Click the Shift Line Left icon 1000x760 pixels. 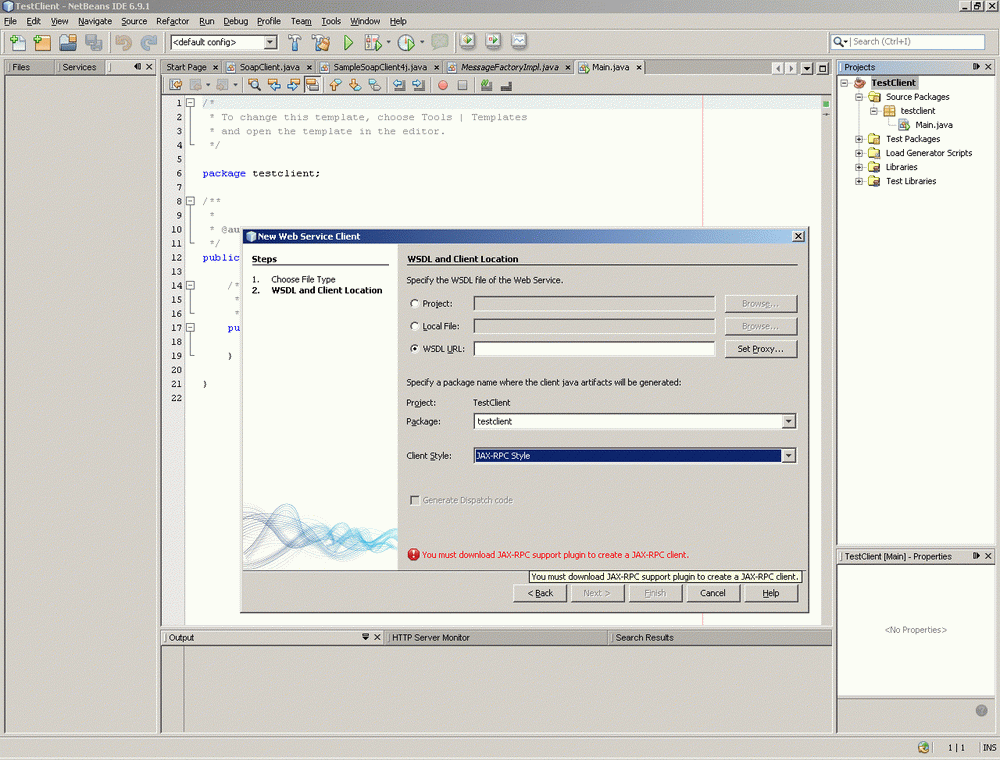coord(399,85)
